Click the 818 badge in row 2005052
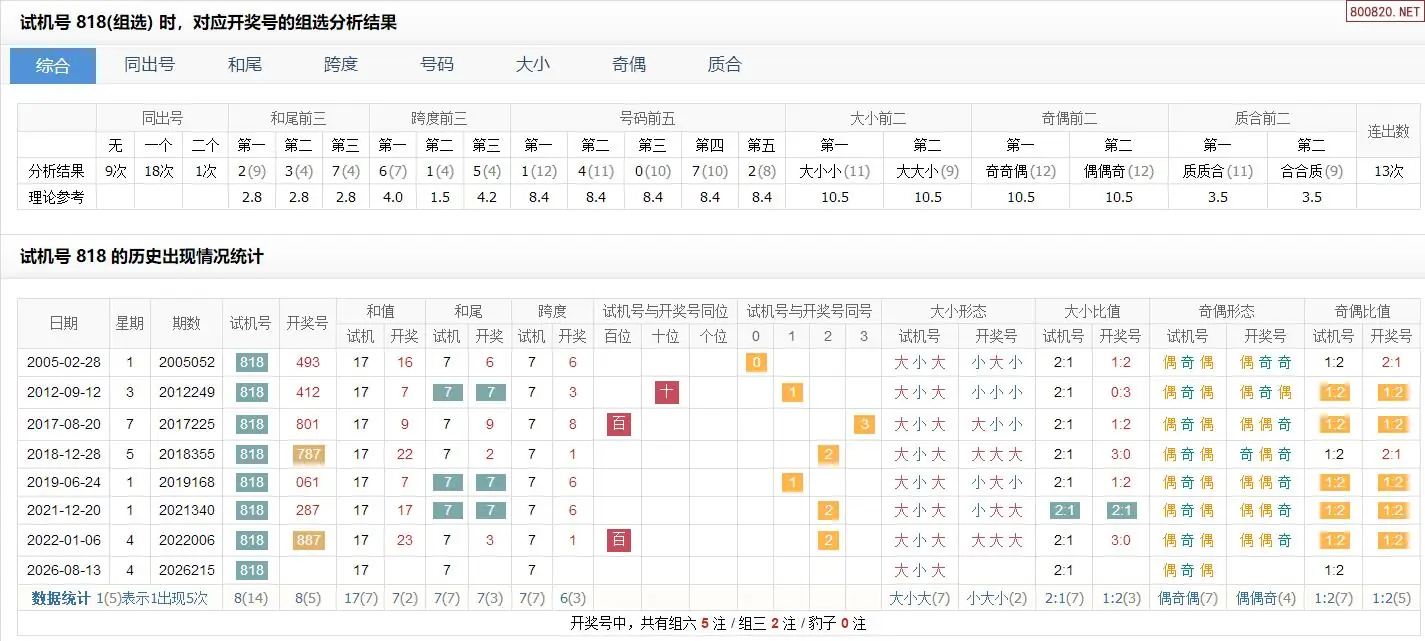 coord(251,363)
